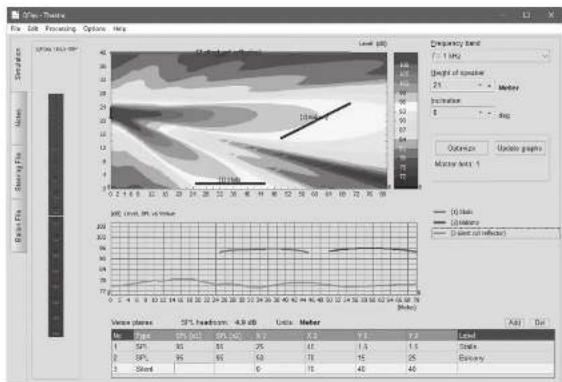This screenshot has width=562, height=382.
Task: Click the application icon in the title bar
Action: tap(15, 15)
